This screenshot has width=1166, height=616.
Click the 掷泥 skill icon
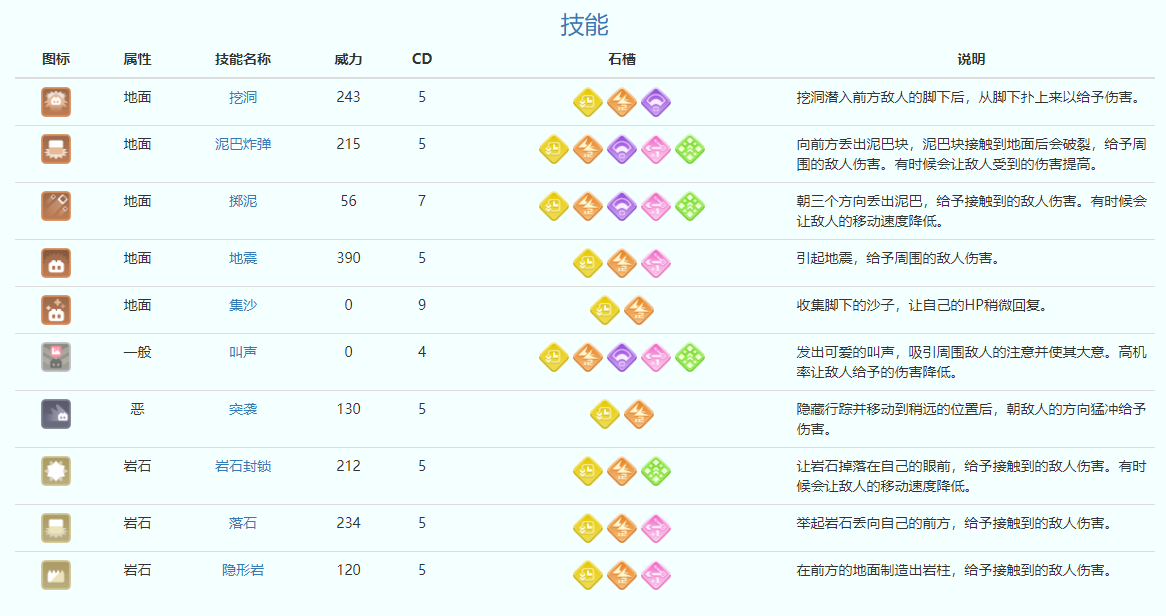tap(56, 206)
